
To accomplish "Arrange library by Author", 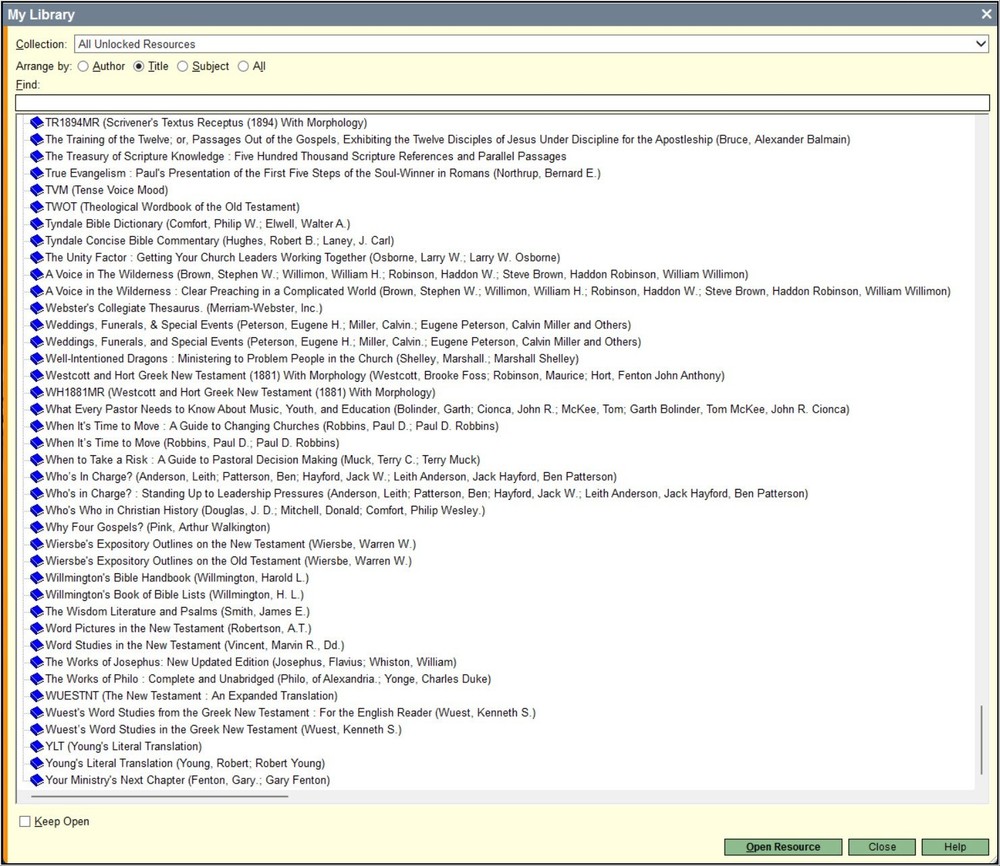I will click(83, 66).
